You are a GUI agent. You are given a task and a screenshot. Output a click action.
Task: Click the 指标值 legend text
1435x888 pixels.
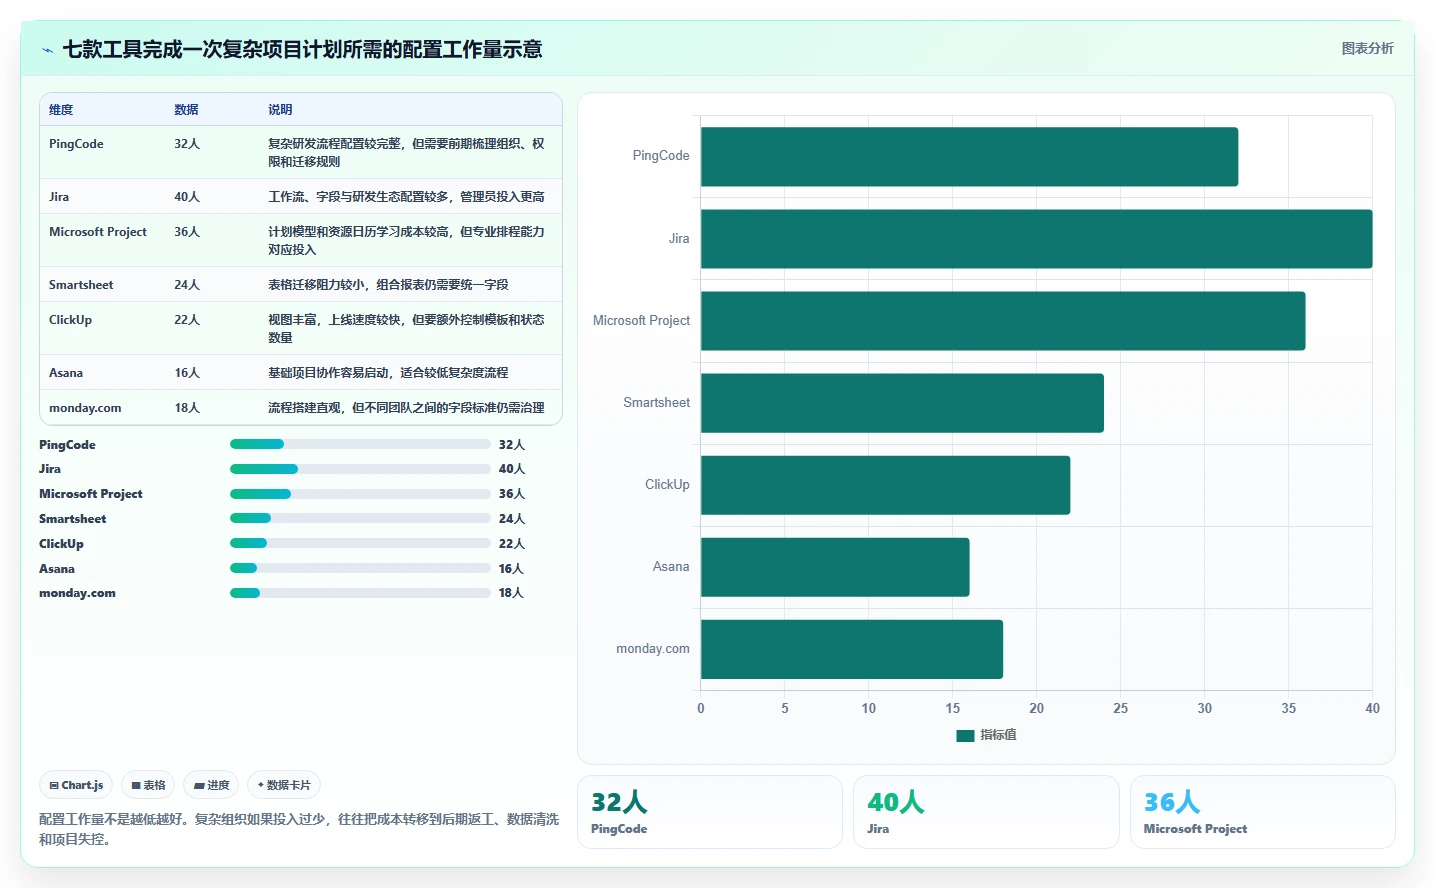pyautogui.click(x=998, y=735)
